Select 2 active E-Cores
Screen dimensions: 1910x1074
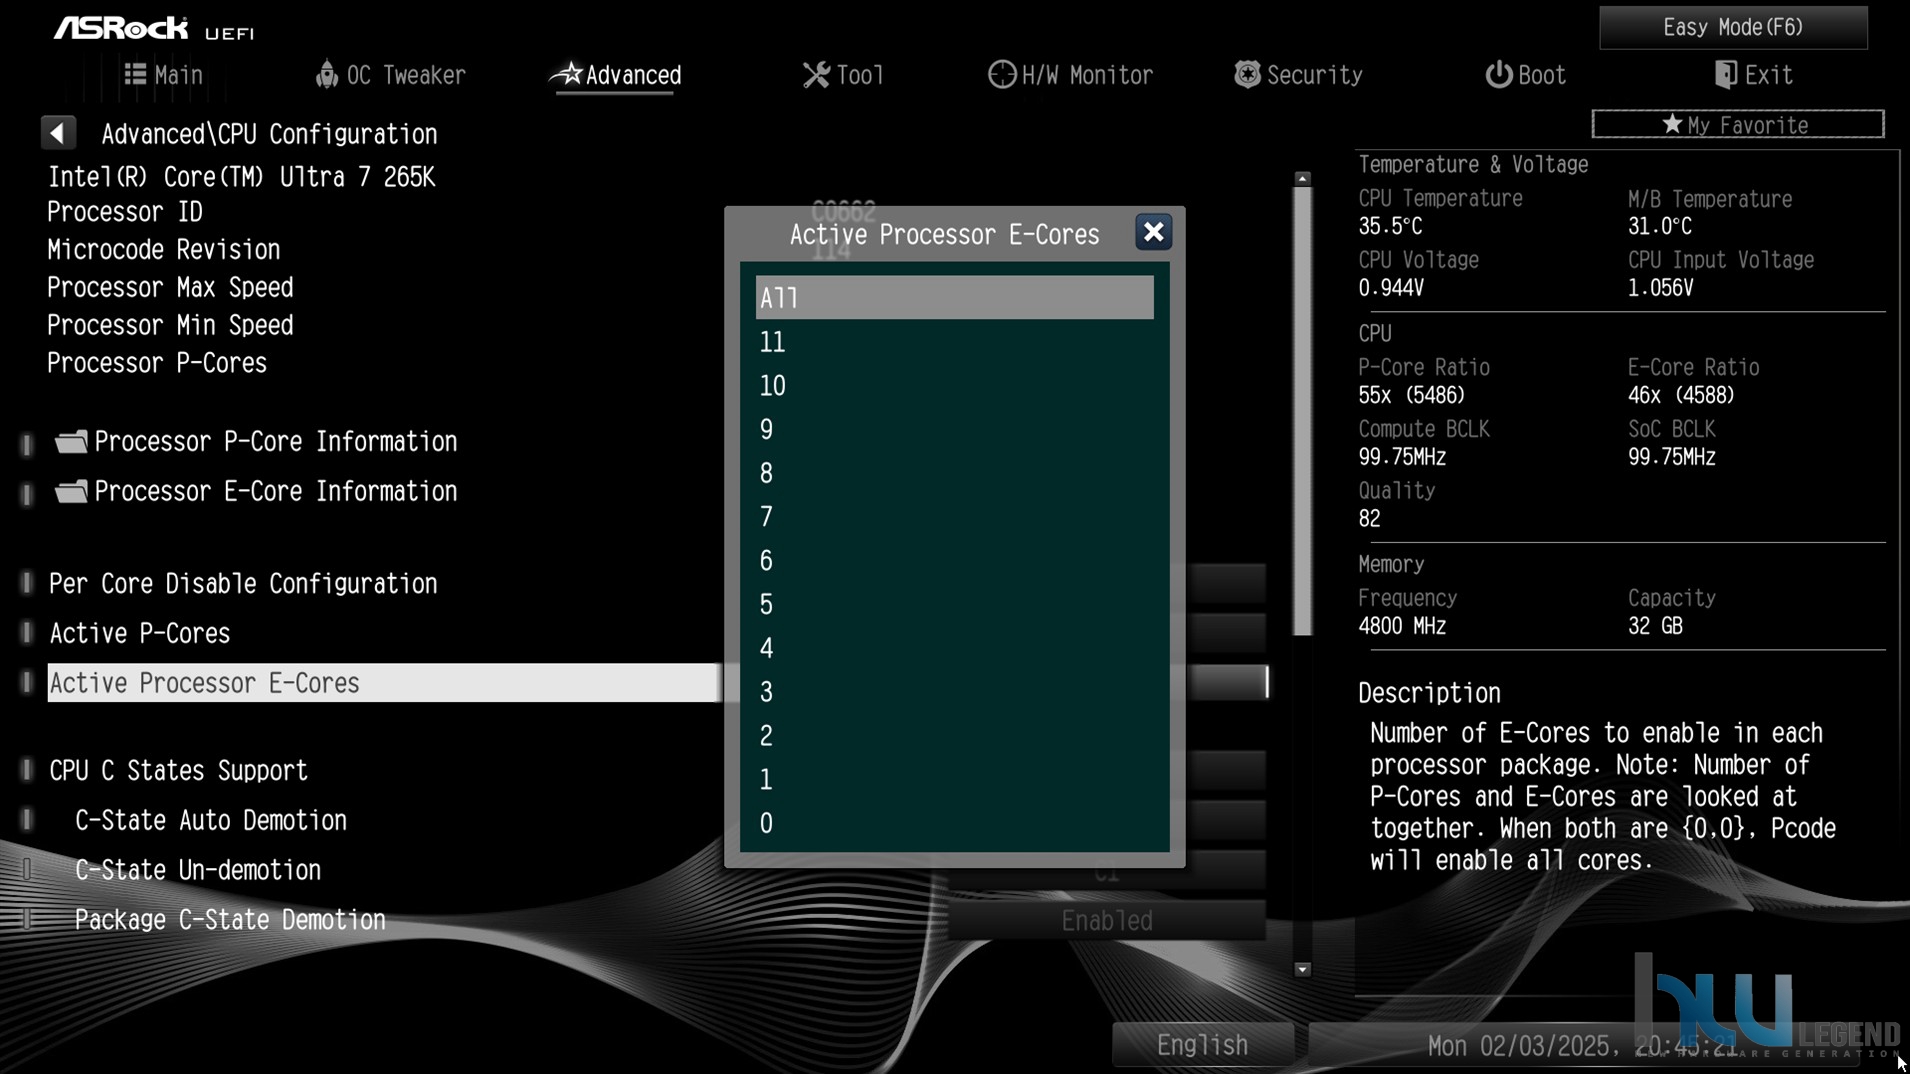click(954, 736)
